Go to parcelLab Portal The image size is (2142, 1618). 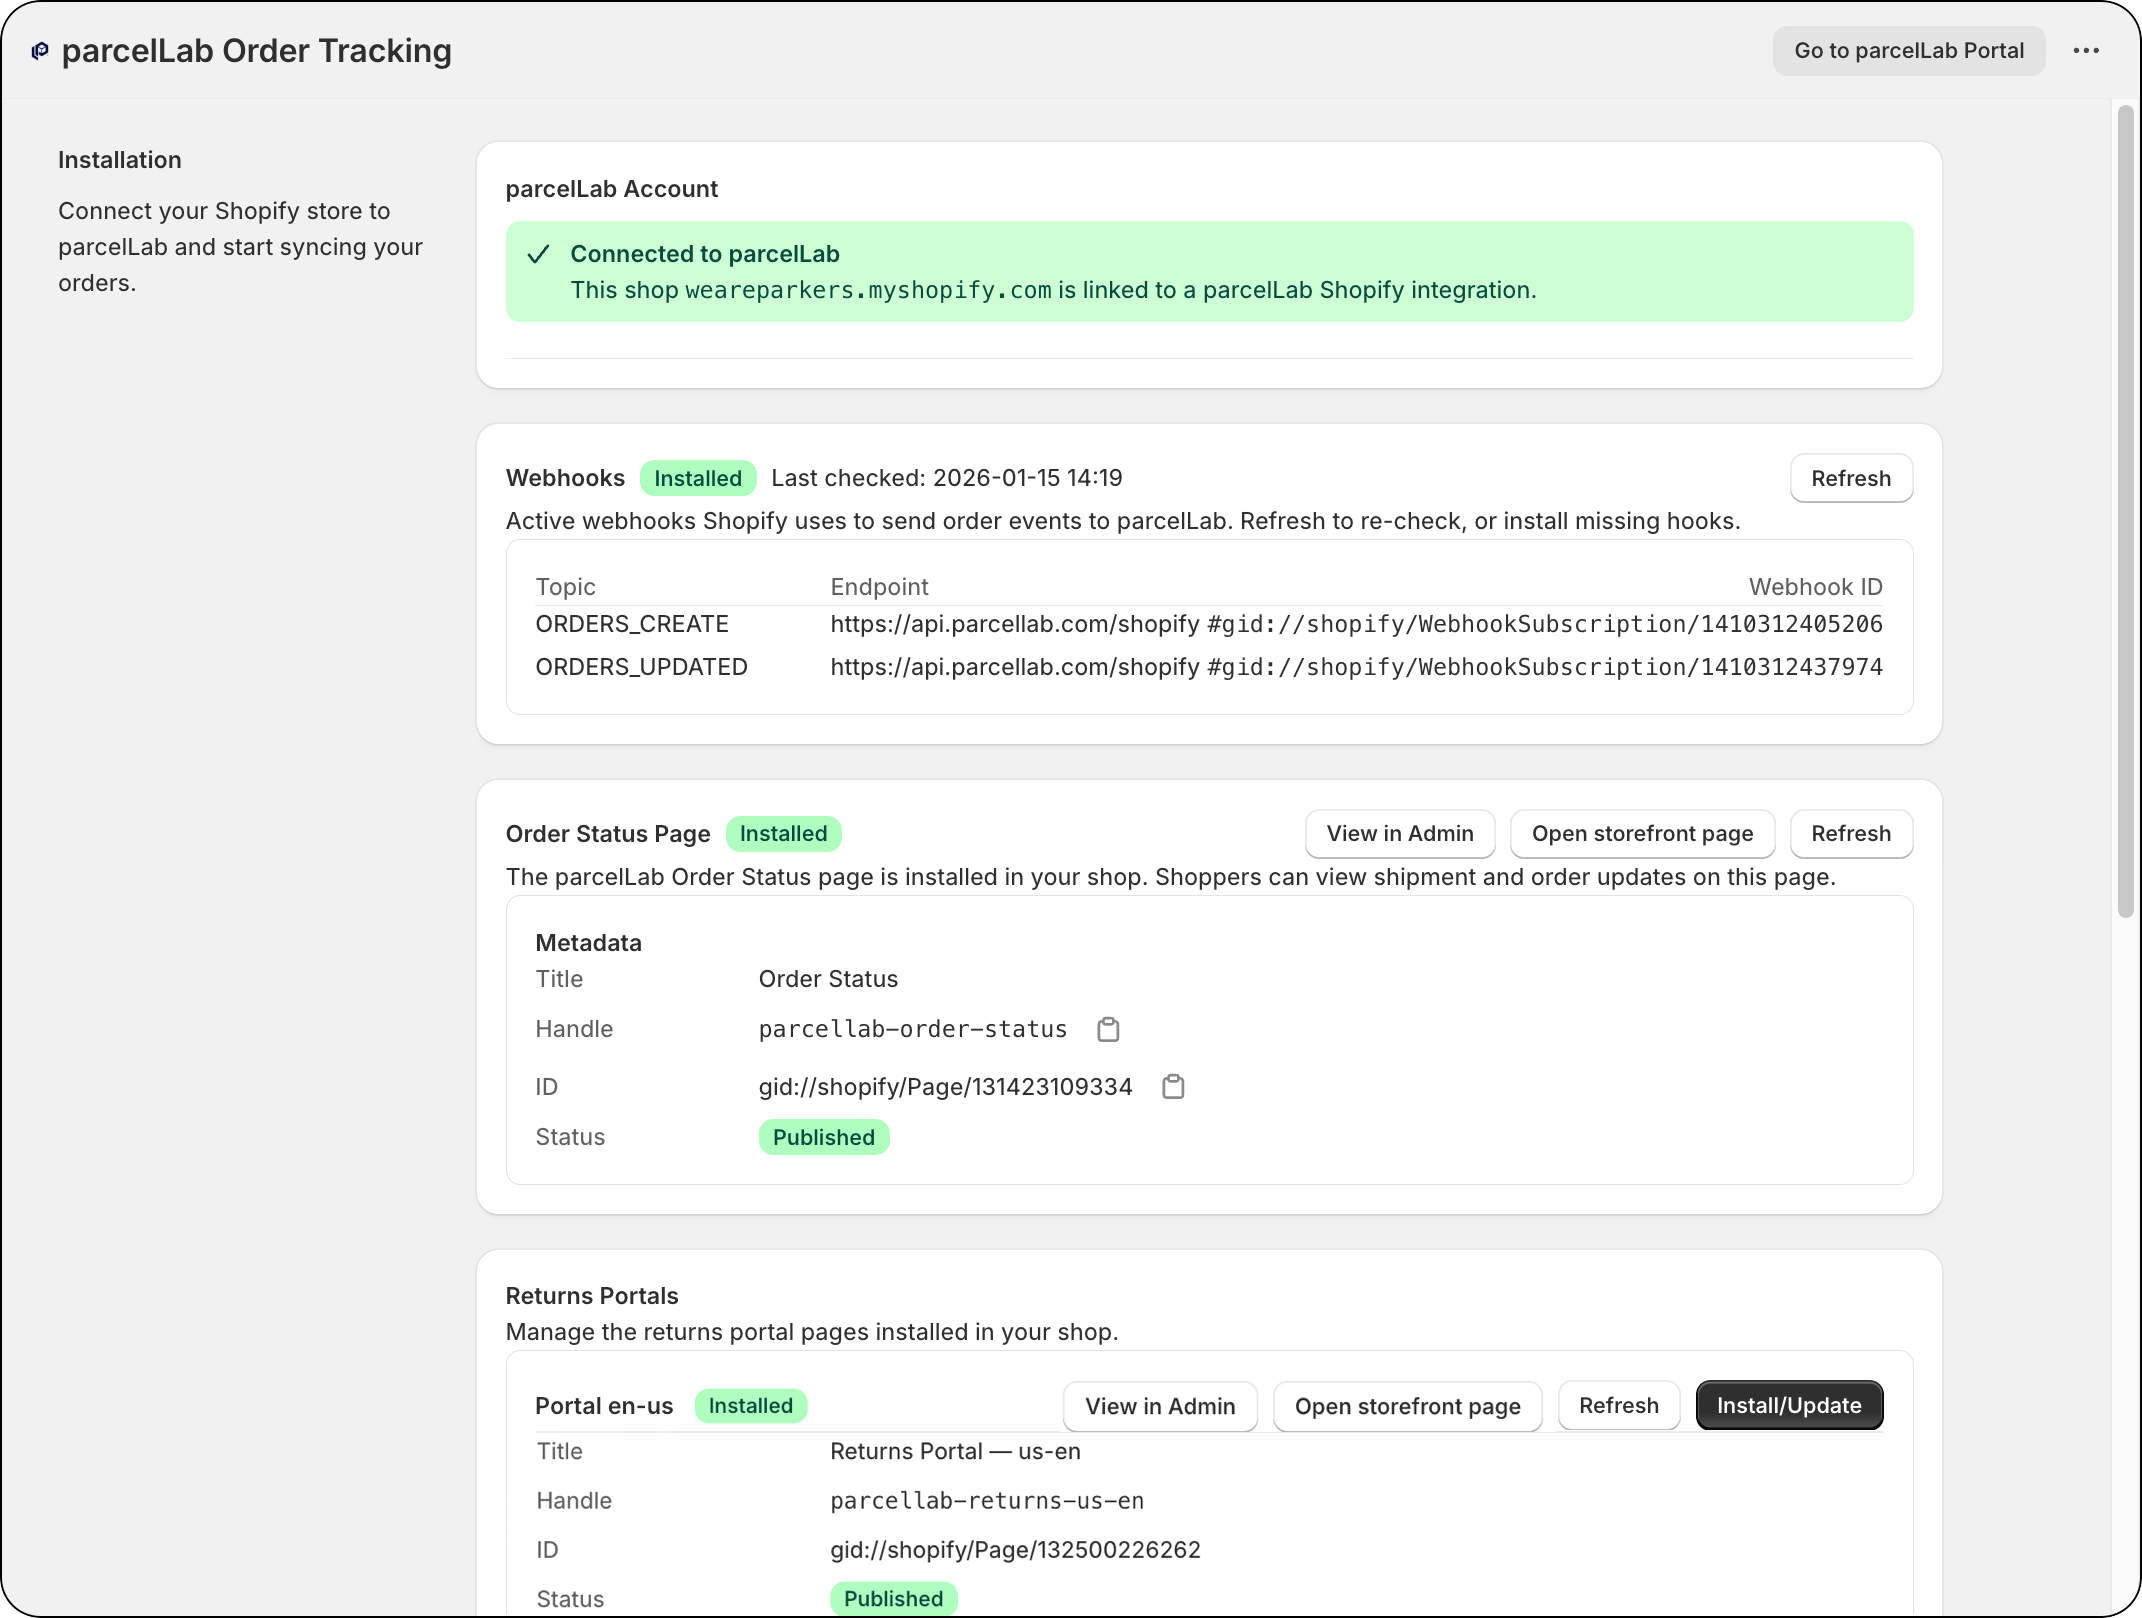[1908, 50]
